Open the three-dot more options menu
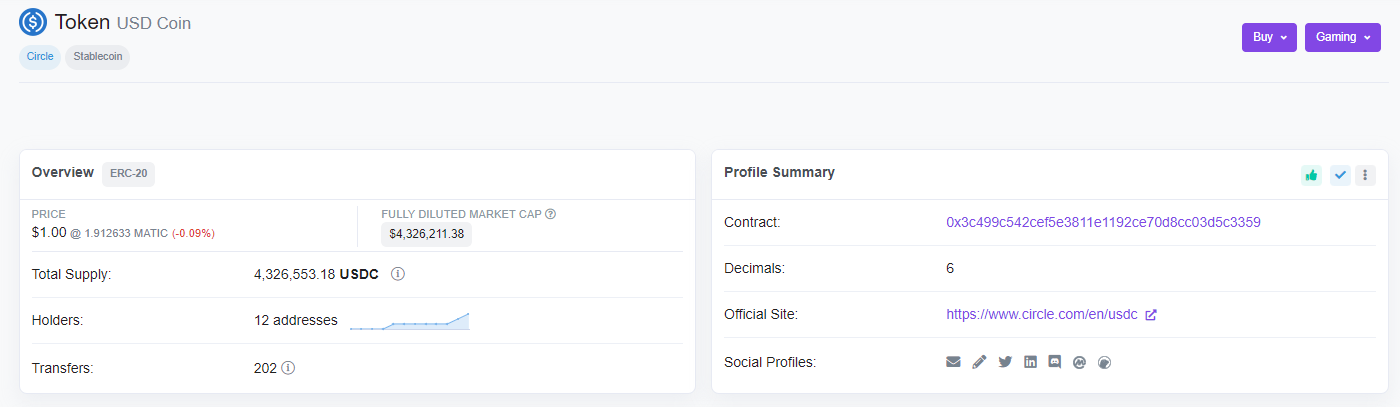 (1365, 175)
